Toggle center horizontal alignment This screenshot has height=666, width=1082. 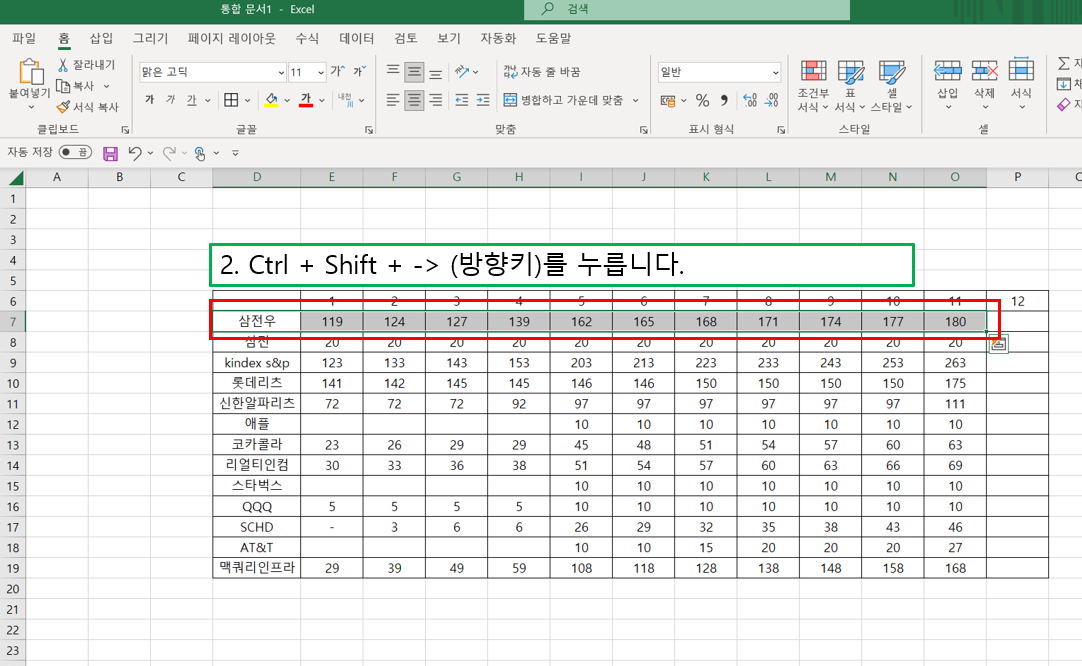click(x=414, y=100)
